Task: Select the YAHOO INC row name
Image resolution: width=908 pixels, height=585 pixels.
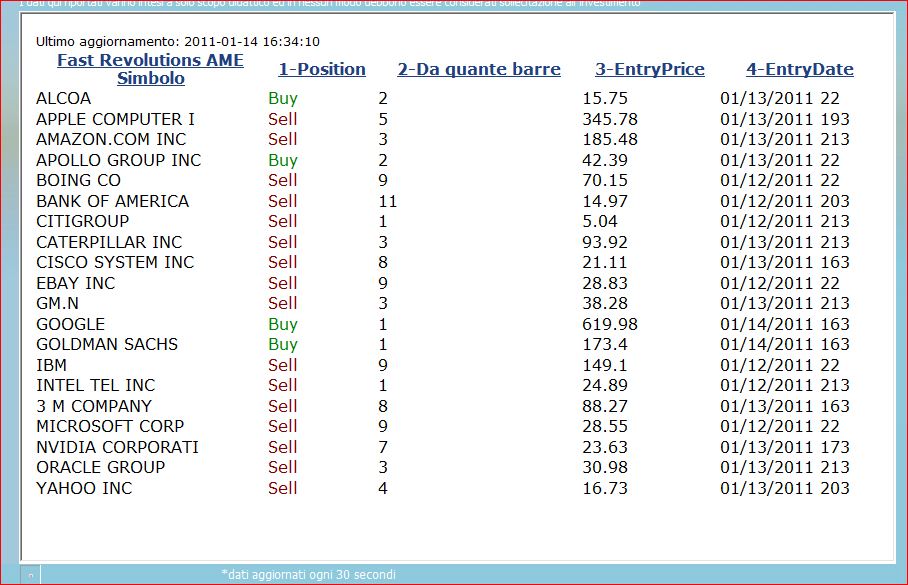Action: [x=84, y=488]
